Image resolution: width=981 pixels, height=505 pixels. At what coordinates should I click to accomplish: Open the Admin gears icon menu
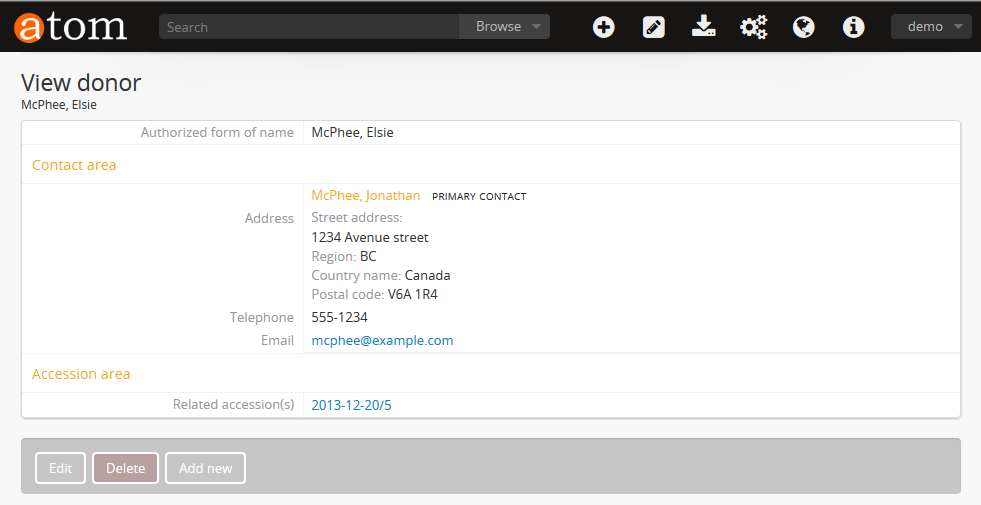[753, 27]
